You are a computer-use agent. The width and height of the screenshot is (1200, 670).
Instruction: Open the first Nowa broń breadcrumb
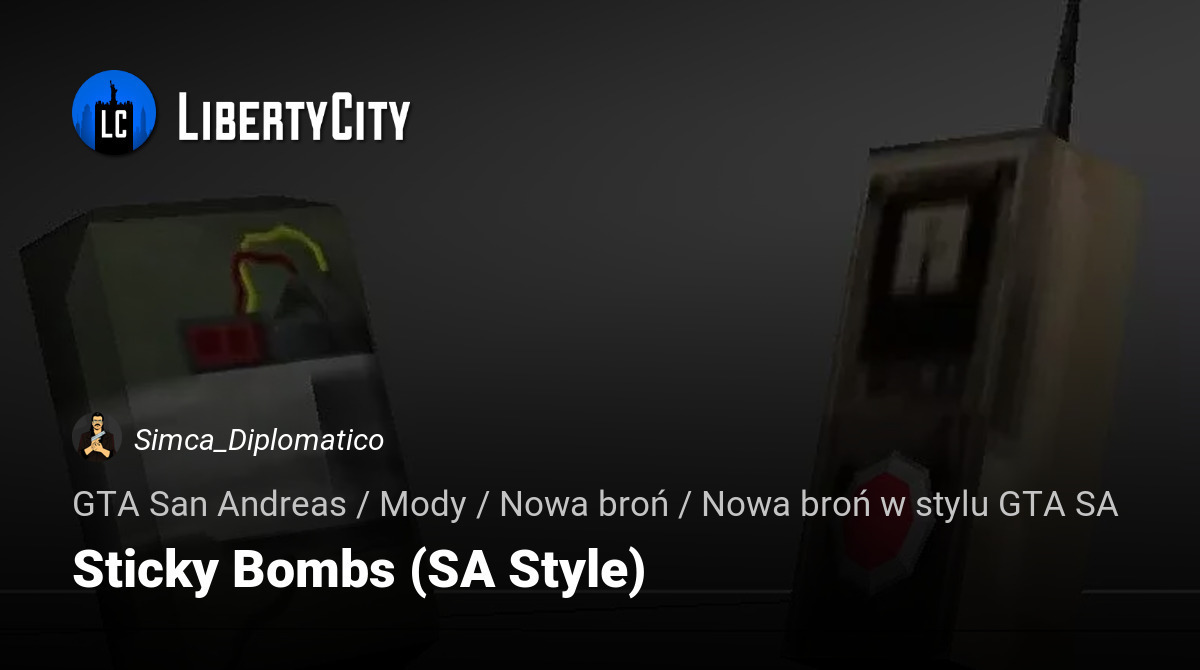coord(584,504)
